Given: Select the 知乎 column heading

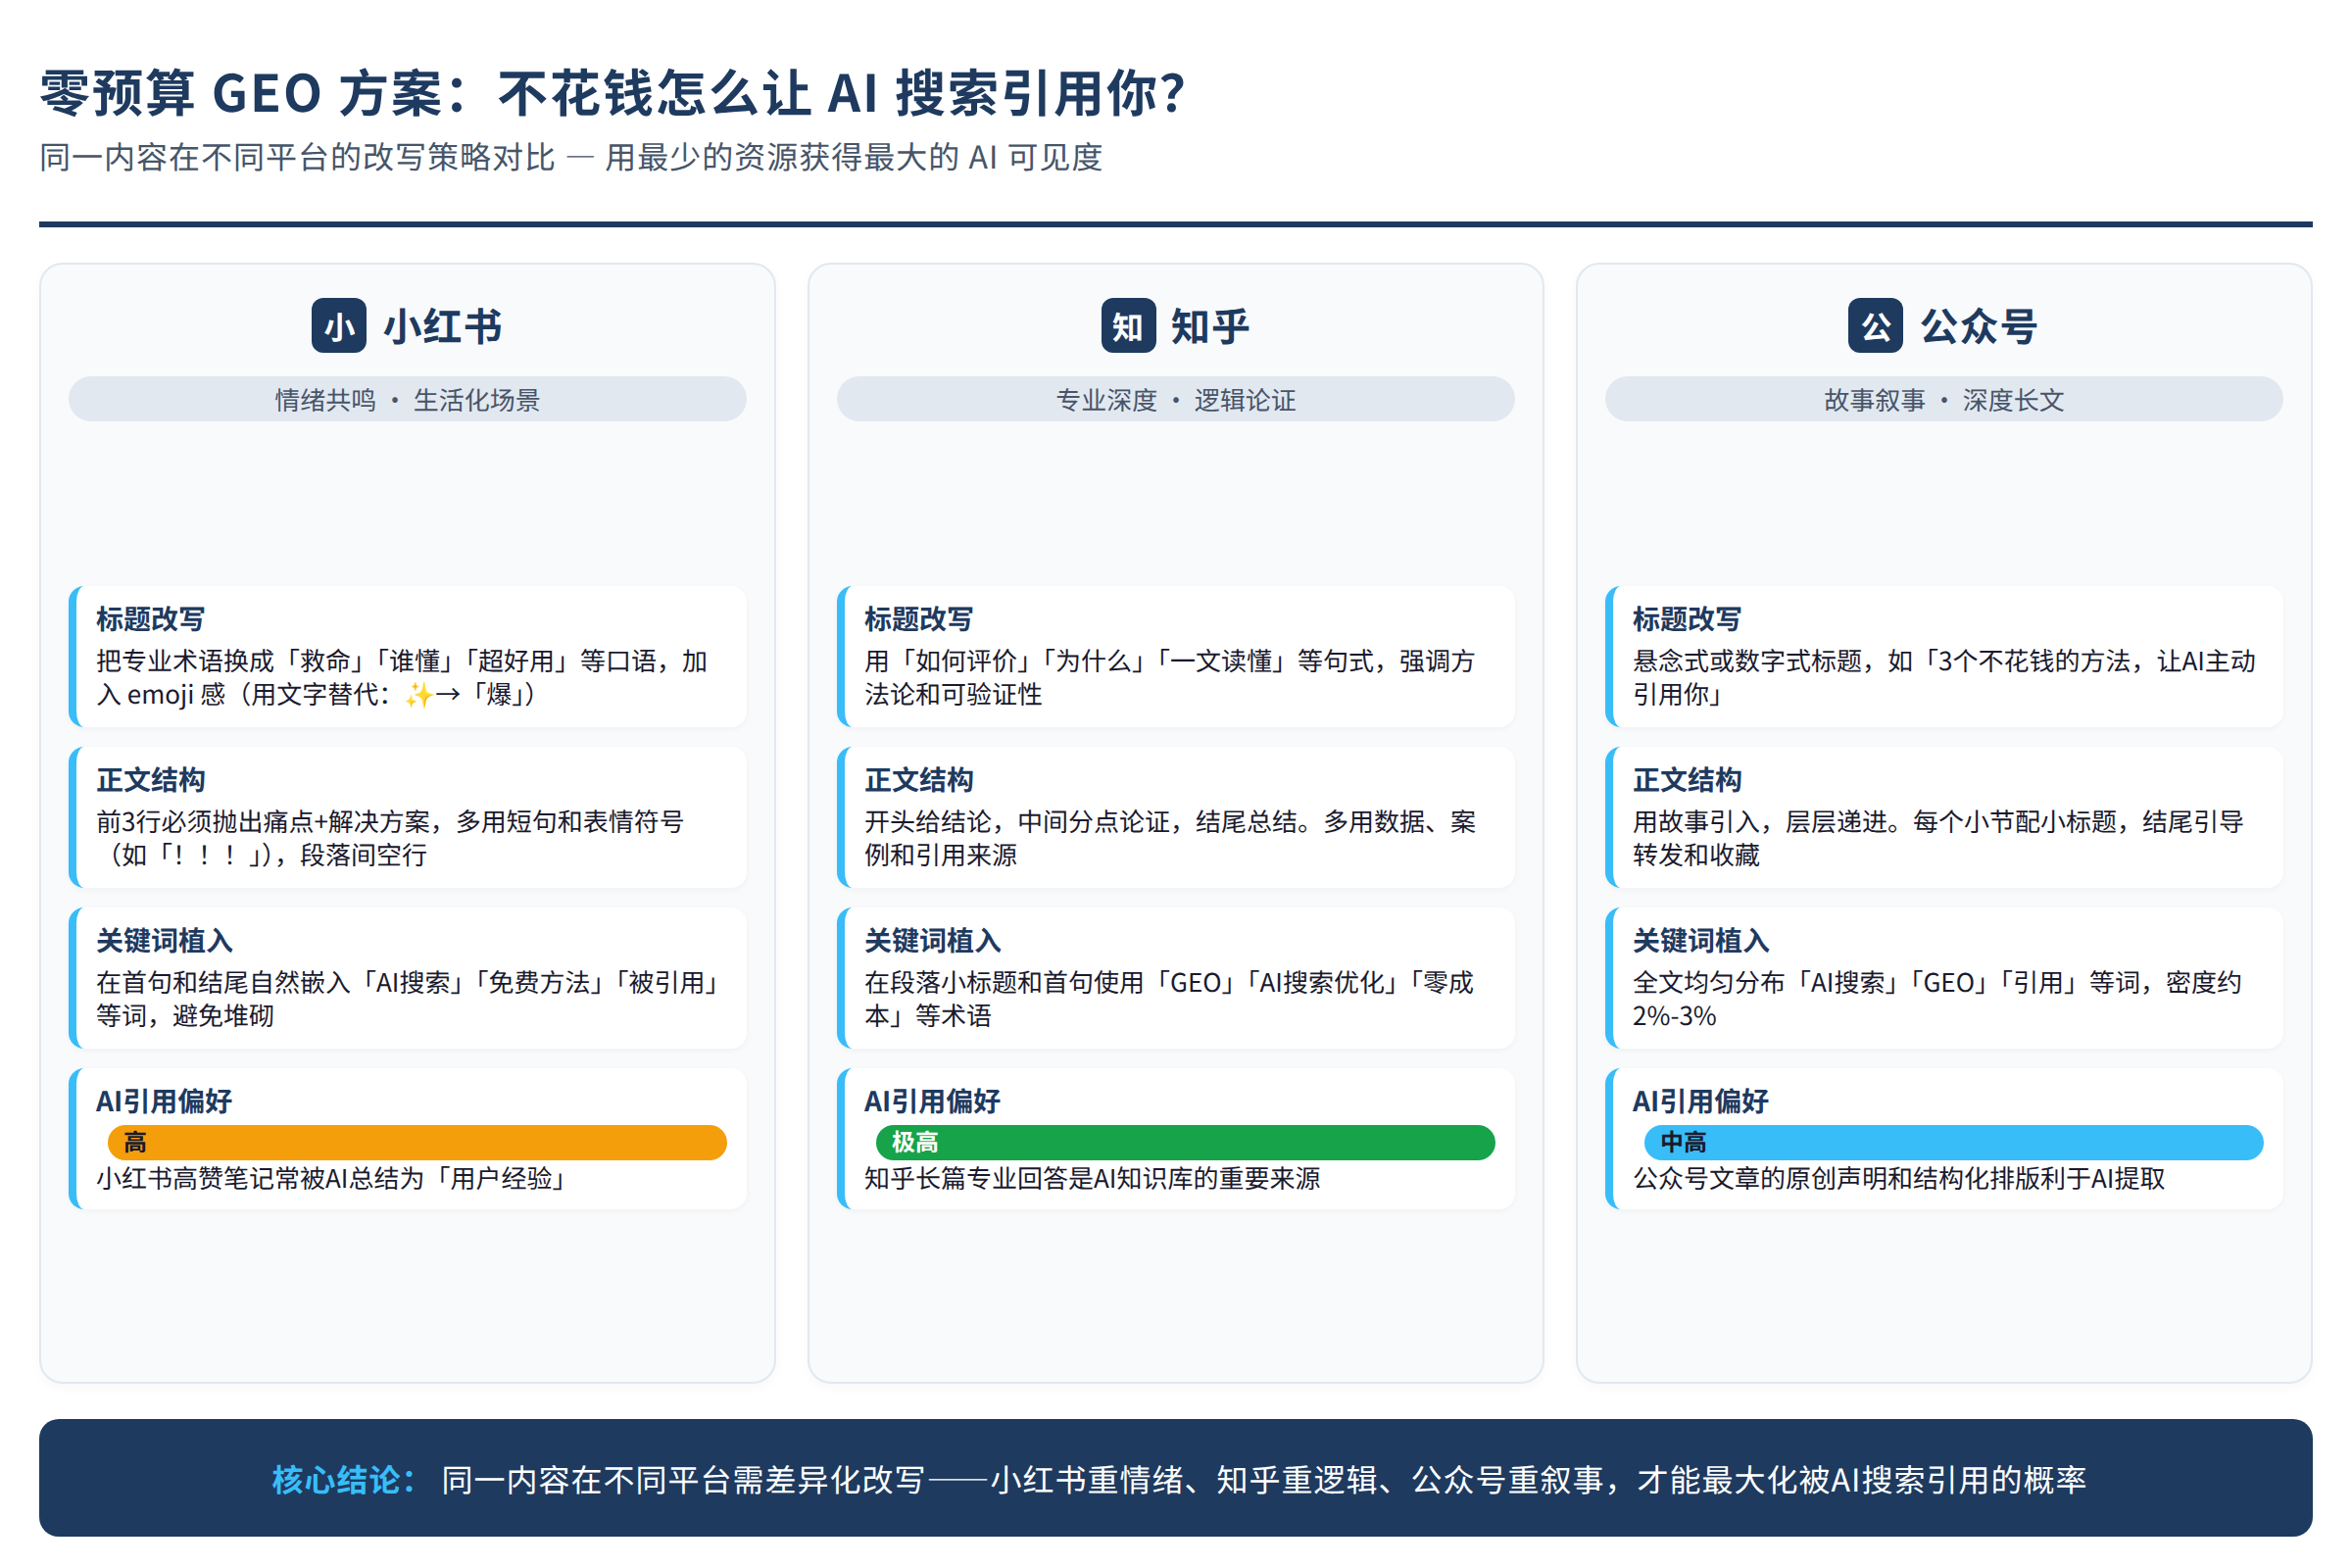Looking at the screenshot, I should [1210, 327].
